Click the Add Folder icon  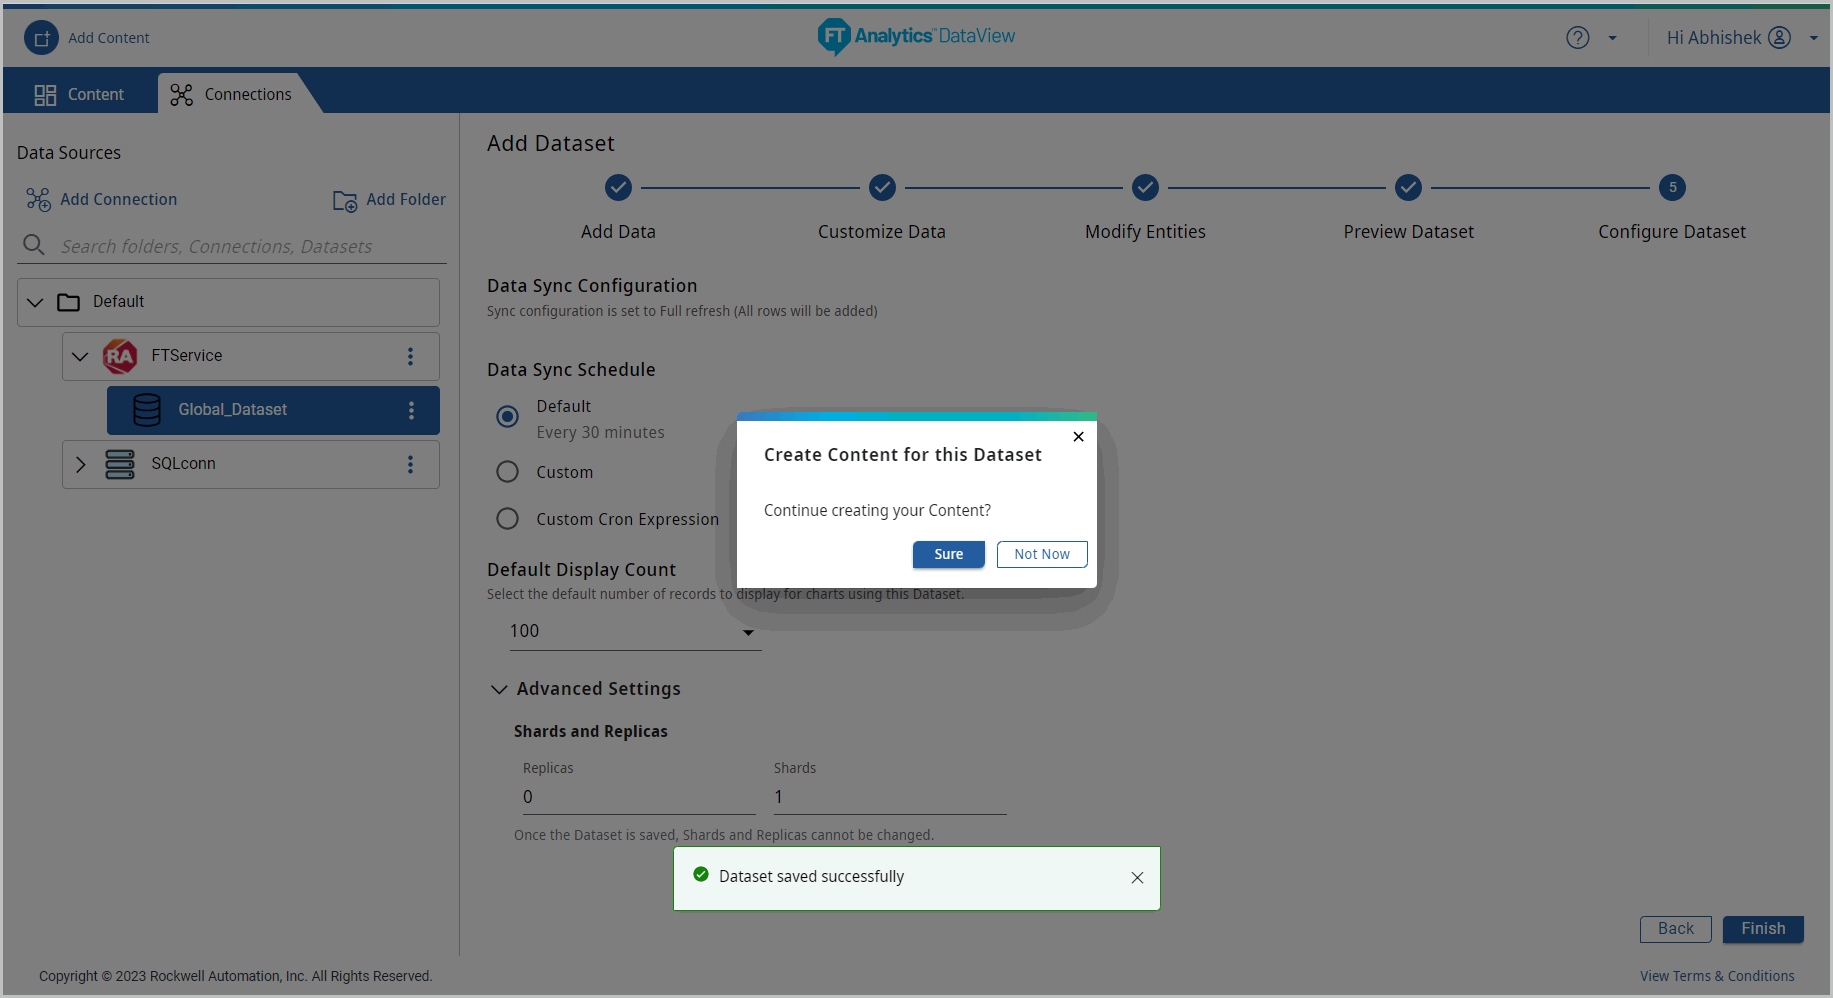345,201
